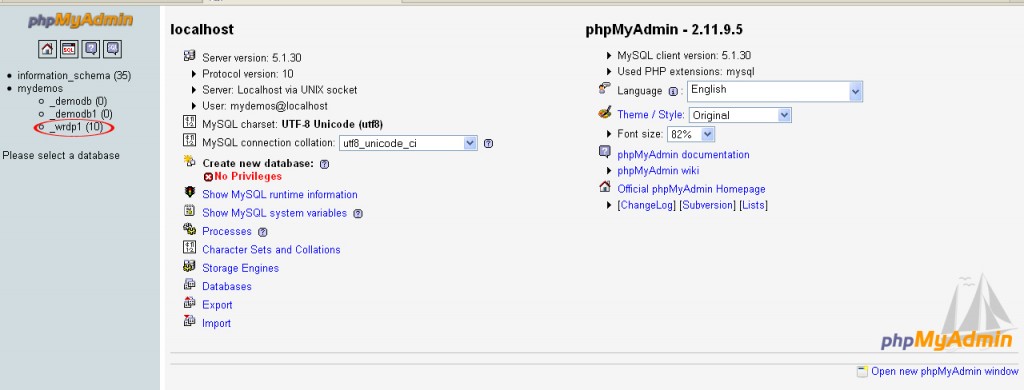Click the Databases icon

point(189,284)
